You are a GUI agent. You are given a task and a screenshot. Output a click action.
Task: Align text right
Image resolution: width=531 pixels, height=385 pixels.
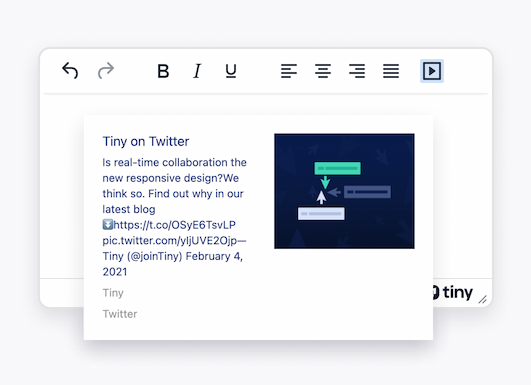pos(357,71)
